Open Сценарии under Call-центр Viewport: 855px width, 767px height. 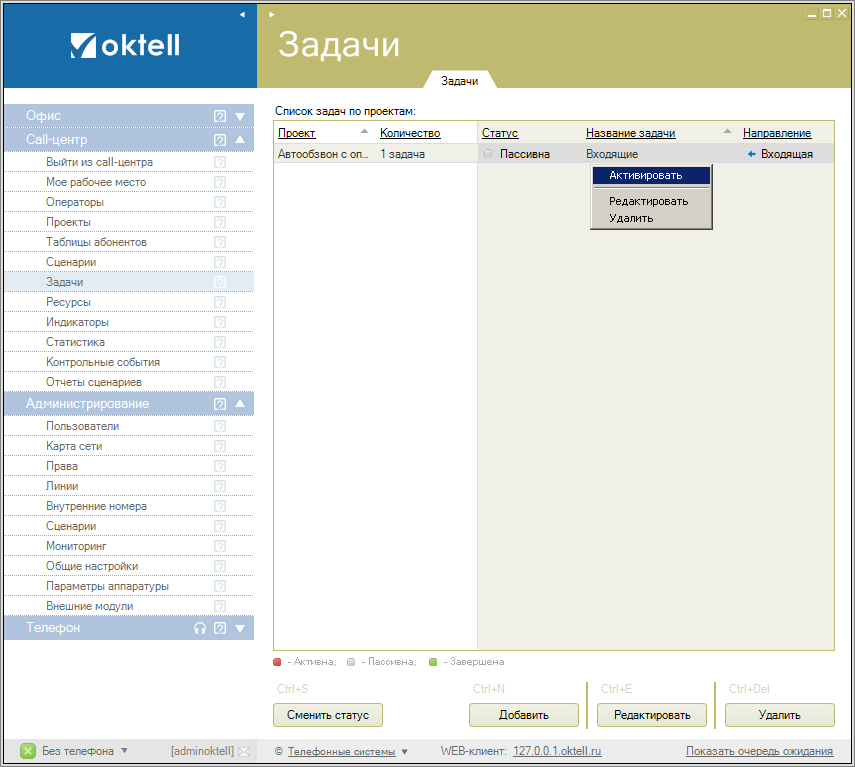71,262
